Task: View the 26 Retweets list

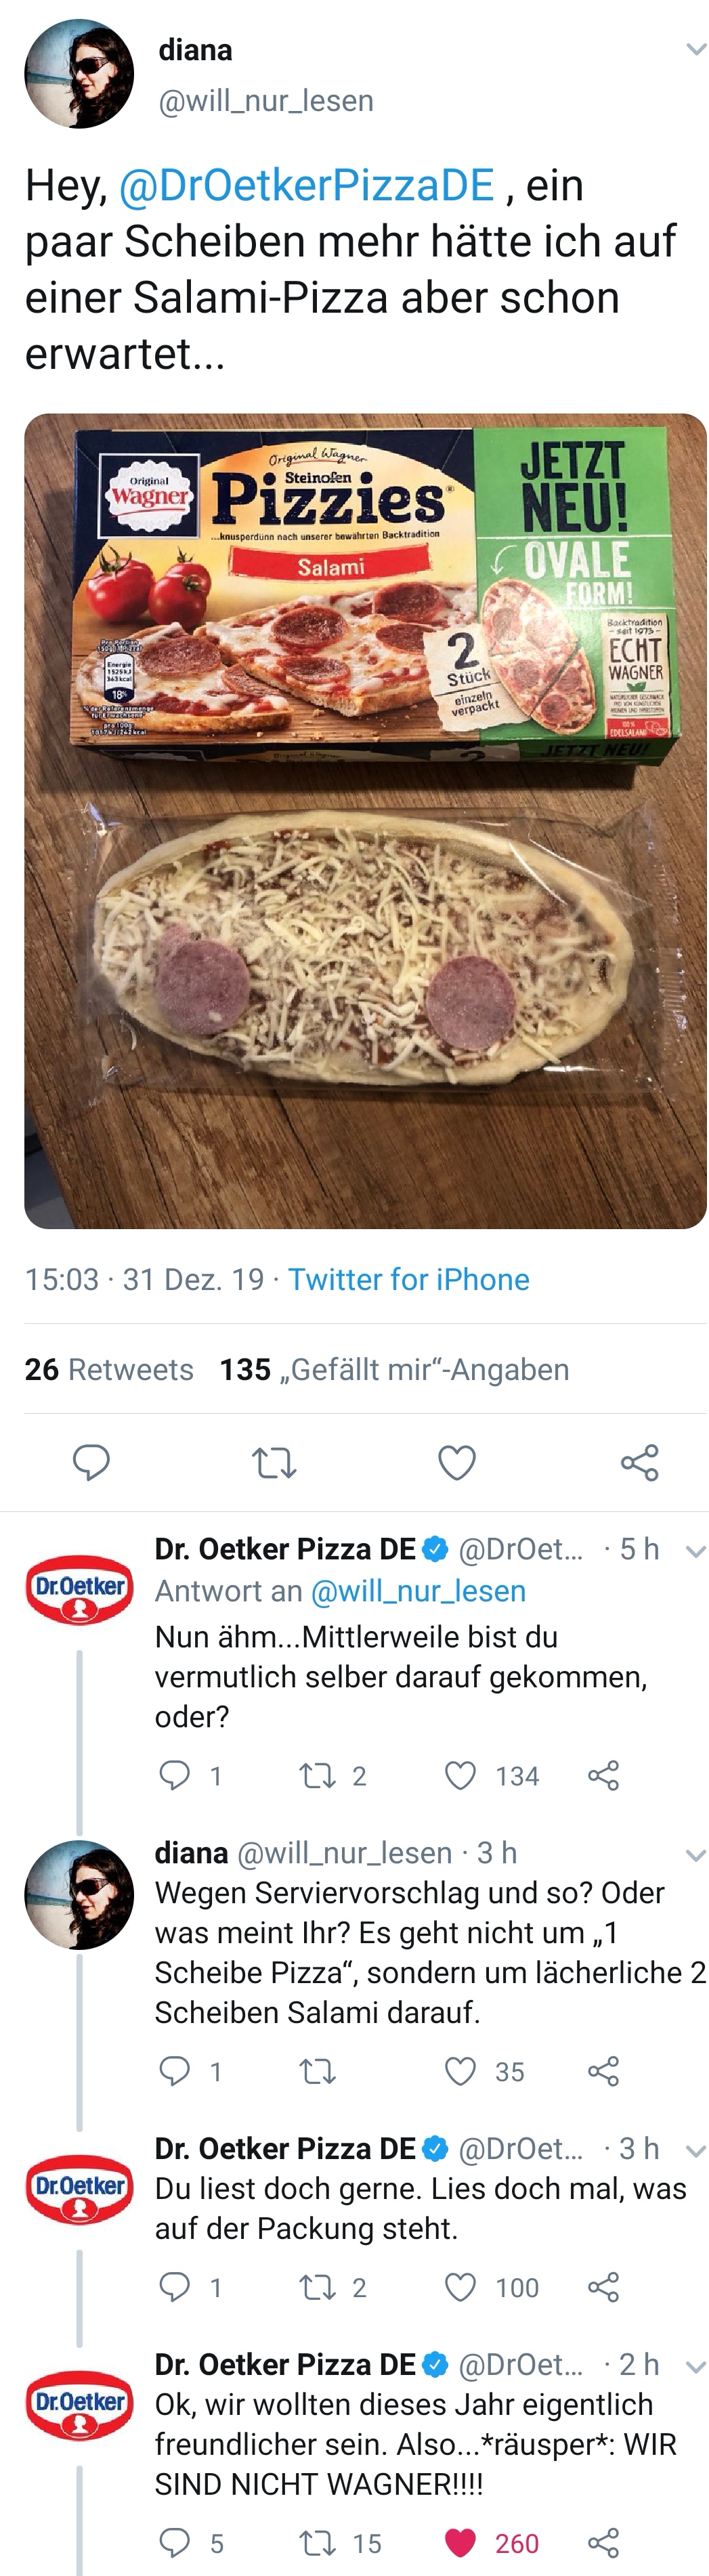Action: (109, 1369)
